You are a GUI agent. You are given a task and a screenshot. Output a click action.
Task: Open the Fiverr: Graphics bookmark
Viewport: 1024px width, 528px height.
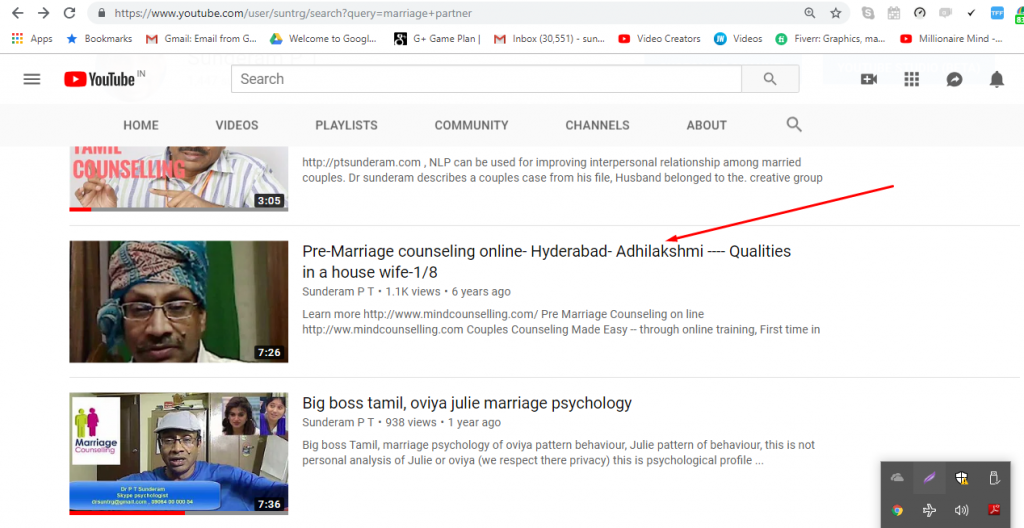(829, 39)
